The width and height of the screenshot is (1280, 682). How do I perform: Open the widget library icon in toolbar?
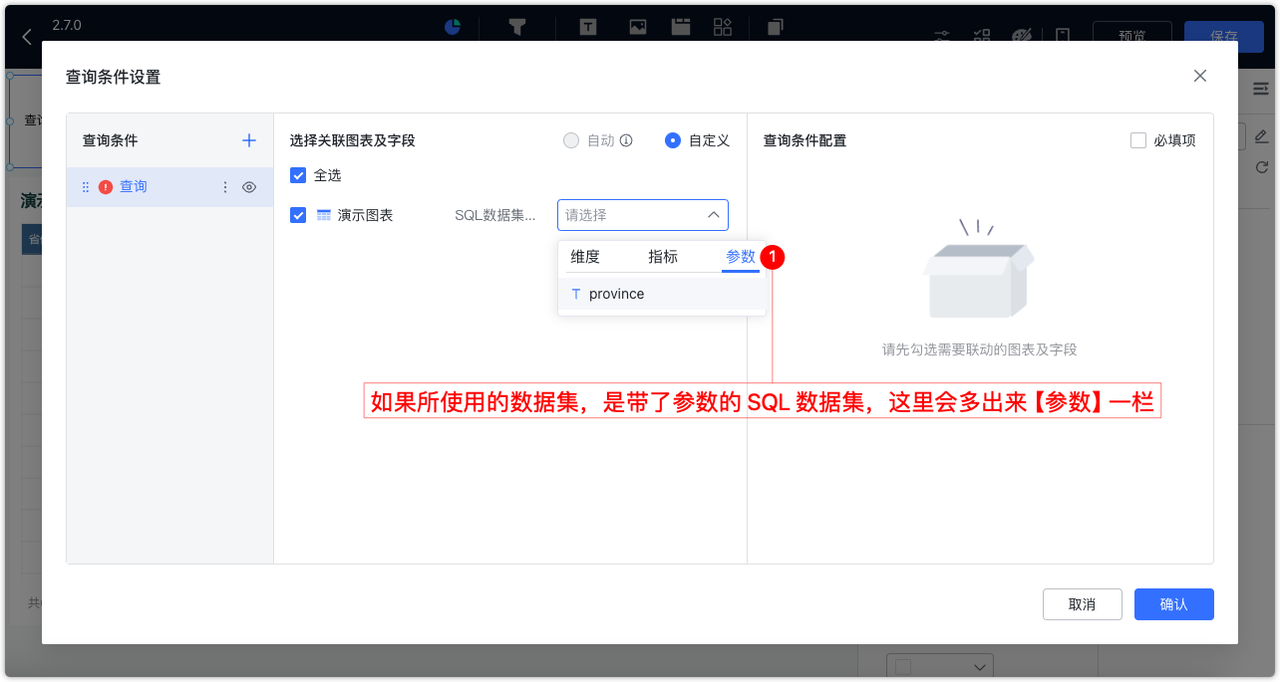[x=724, y=27]
